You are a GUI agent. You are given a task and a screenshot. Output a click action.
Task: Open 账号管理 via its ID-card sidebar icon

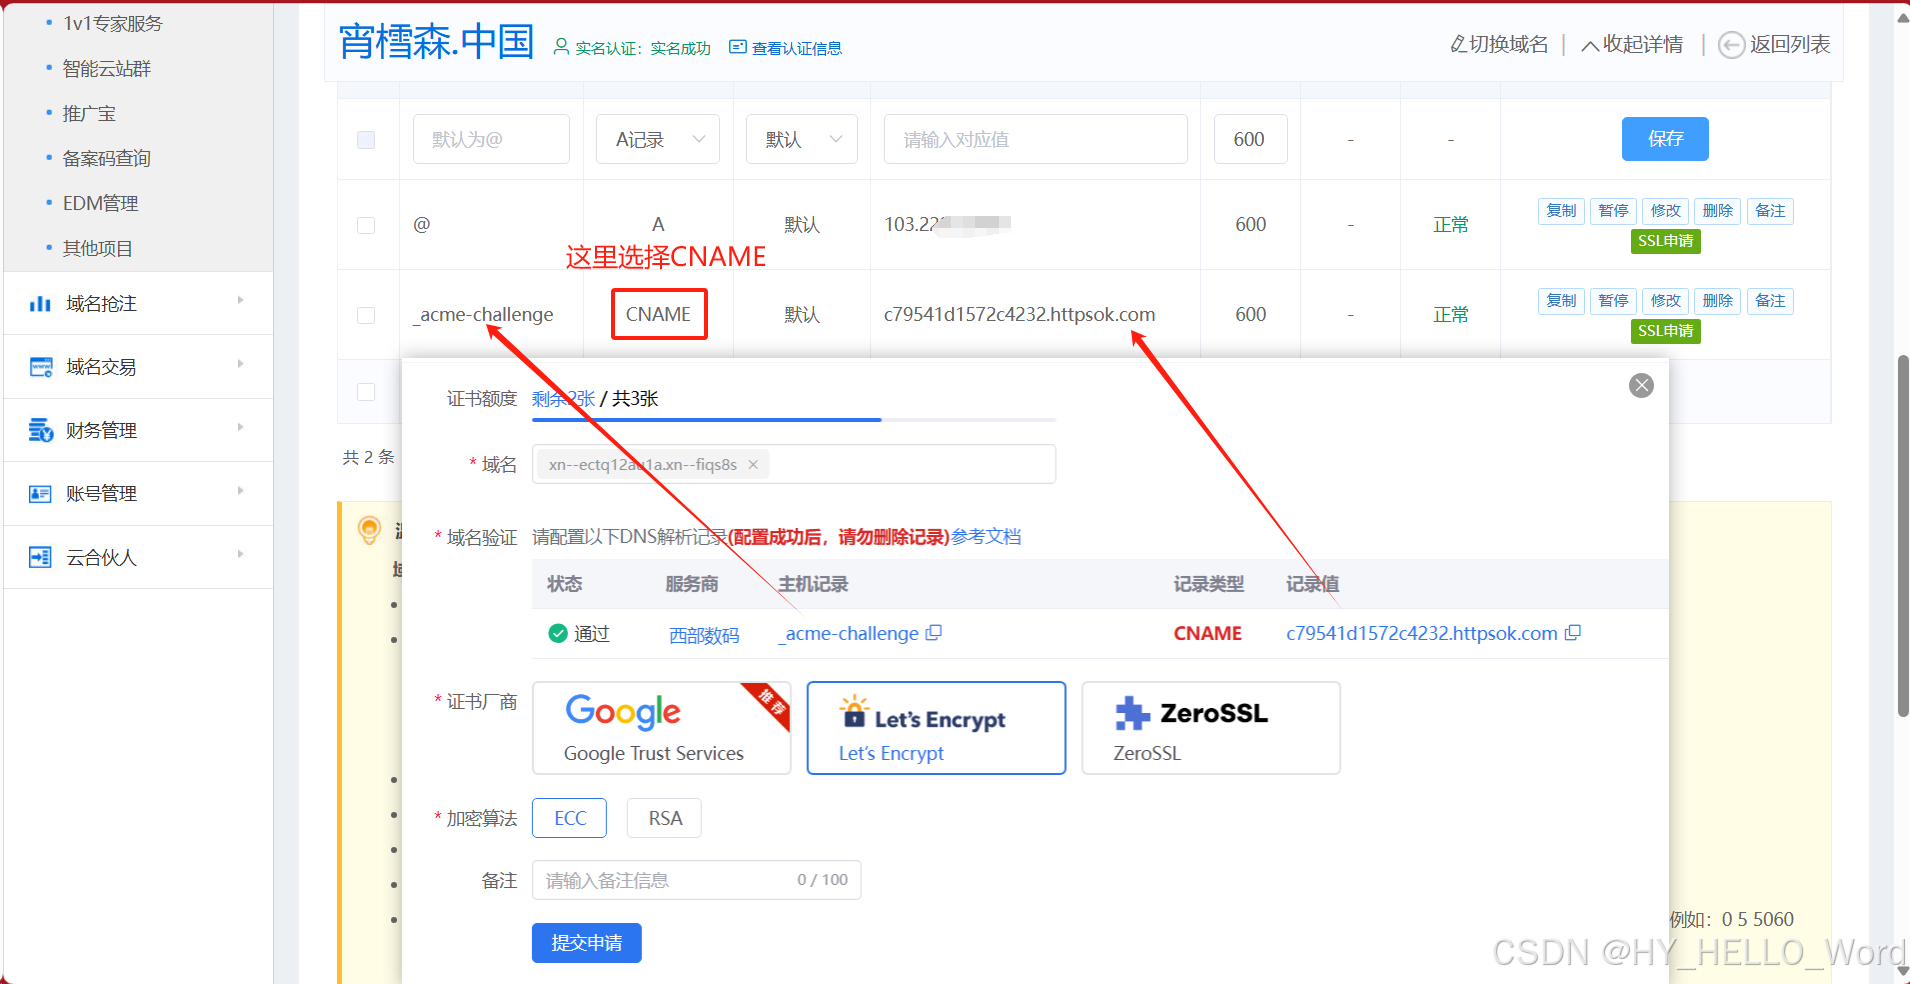pos(39,493)
